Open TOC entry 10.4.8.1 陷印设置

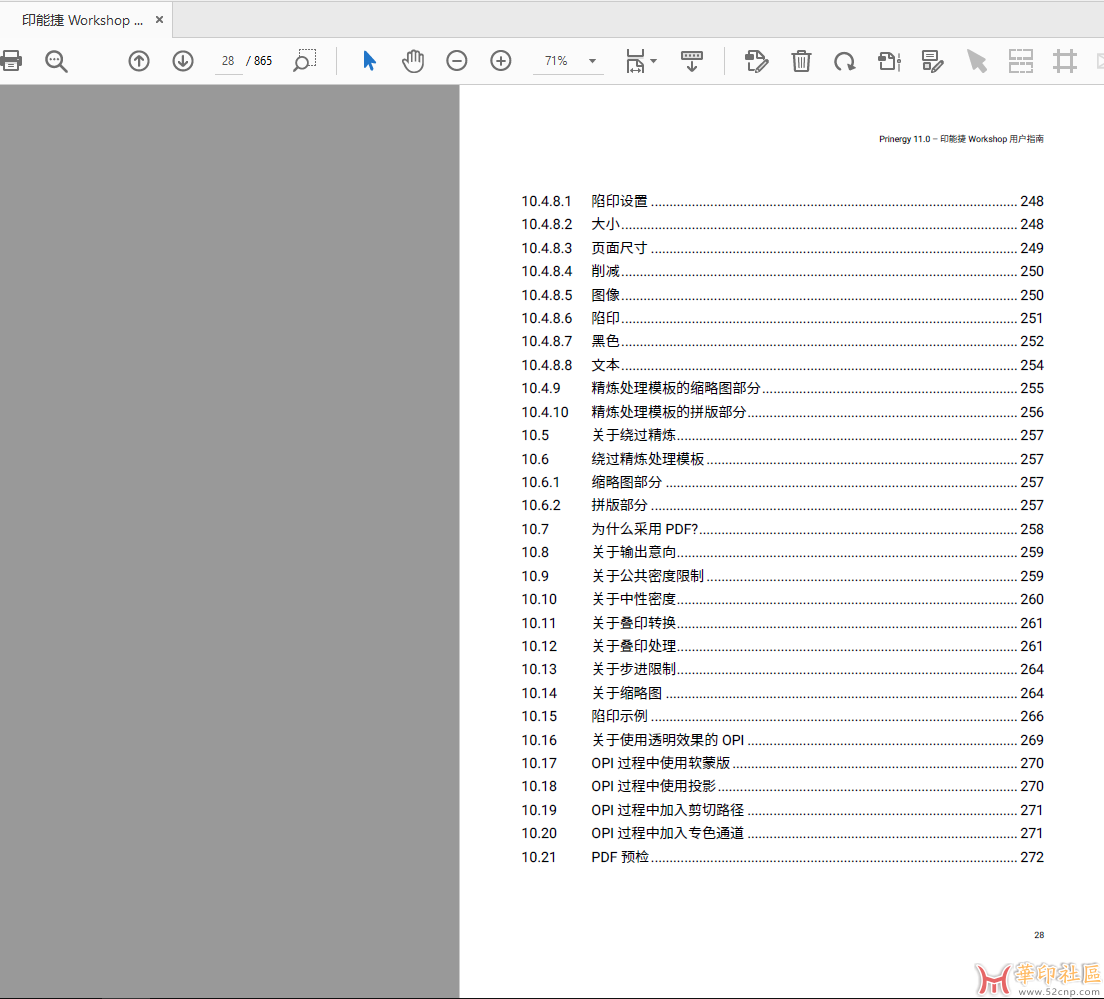(x=782, y=201)
